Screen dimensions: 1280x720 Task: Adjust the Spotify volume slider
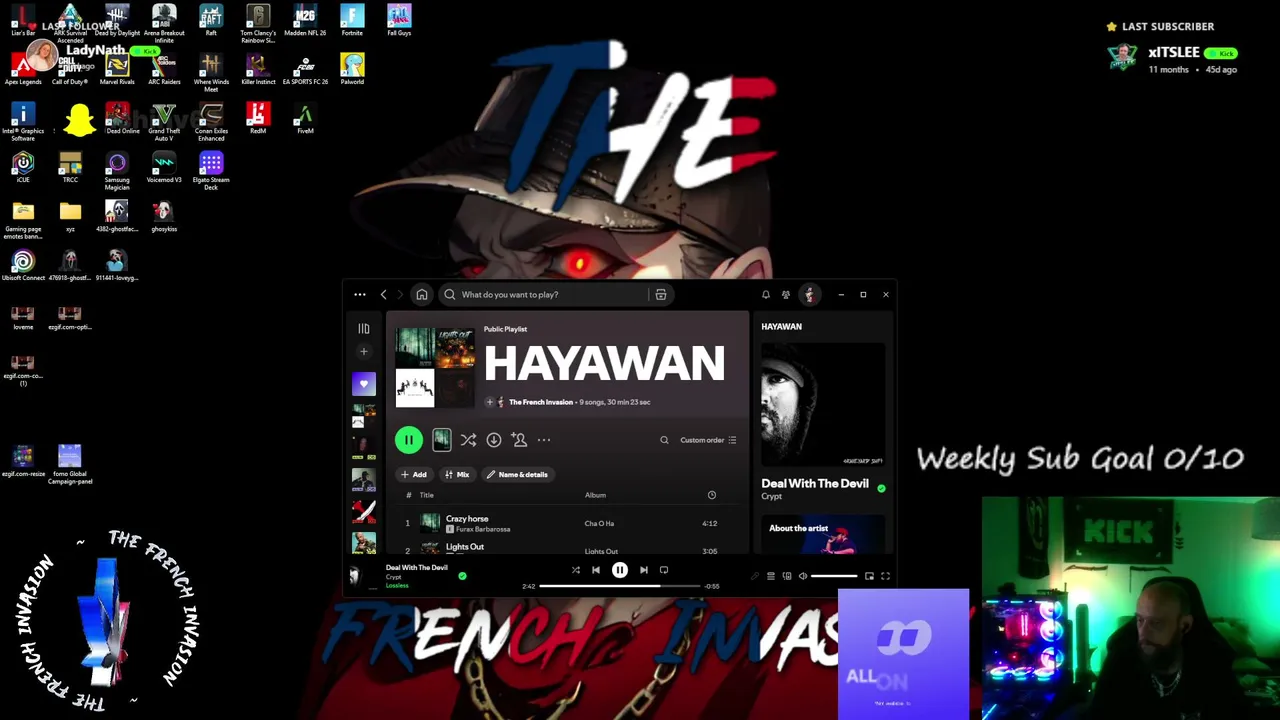click(x=834, y=576)
